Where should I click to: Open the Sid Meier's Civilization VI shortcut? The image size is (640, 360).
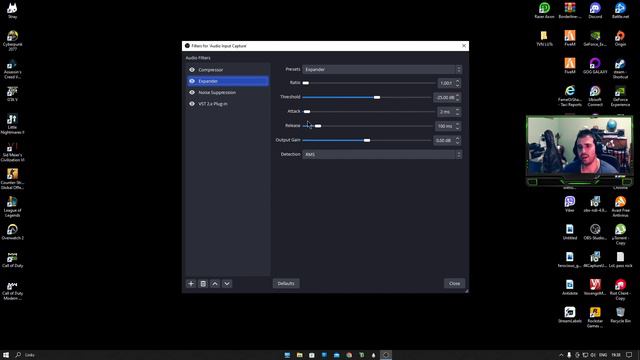[x=12, y=152]
